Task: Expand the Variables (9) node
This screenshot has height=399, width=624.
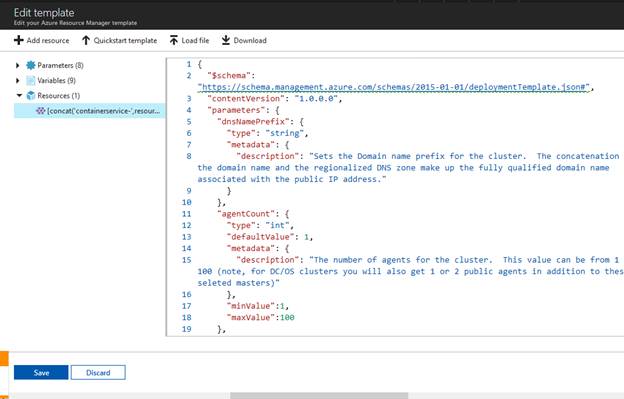Action: point(18,80)
